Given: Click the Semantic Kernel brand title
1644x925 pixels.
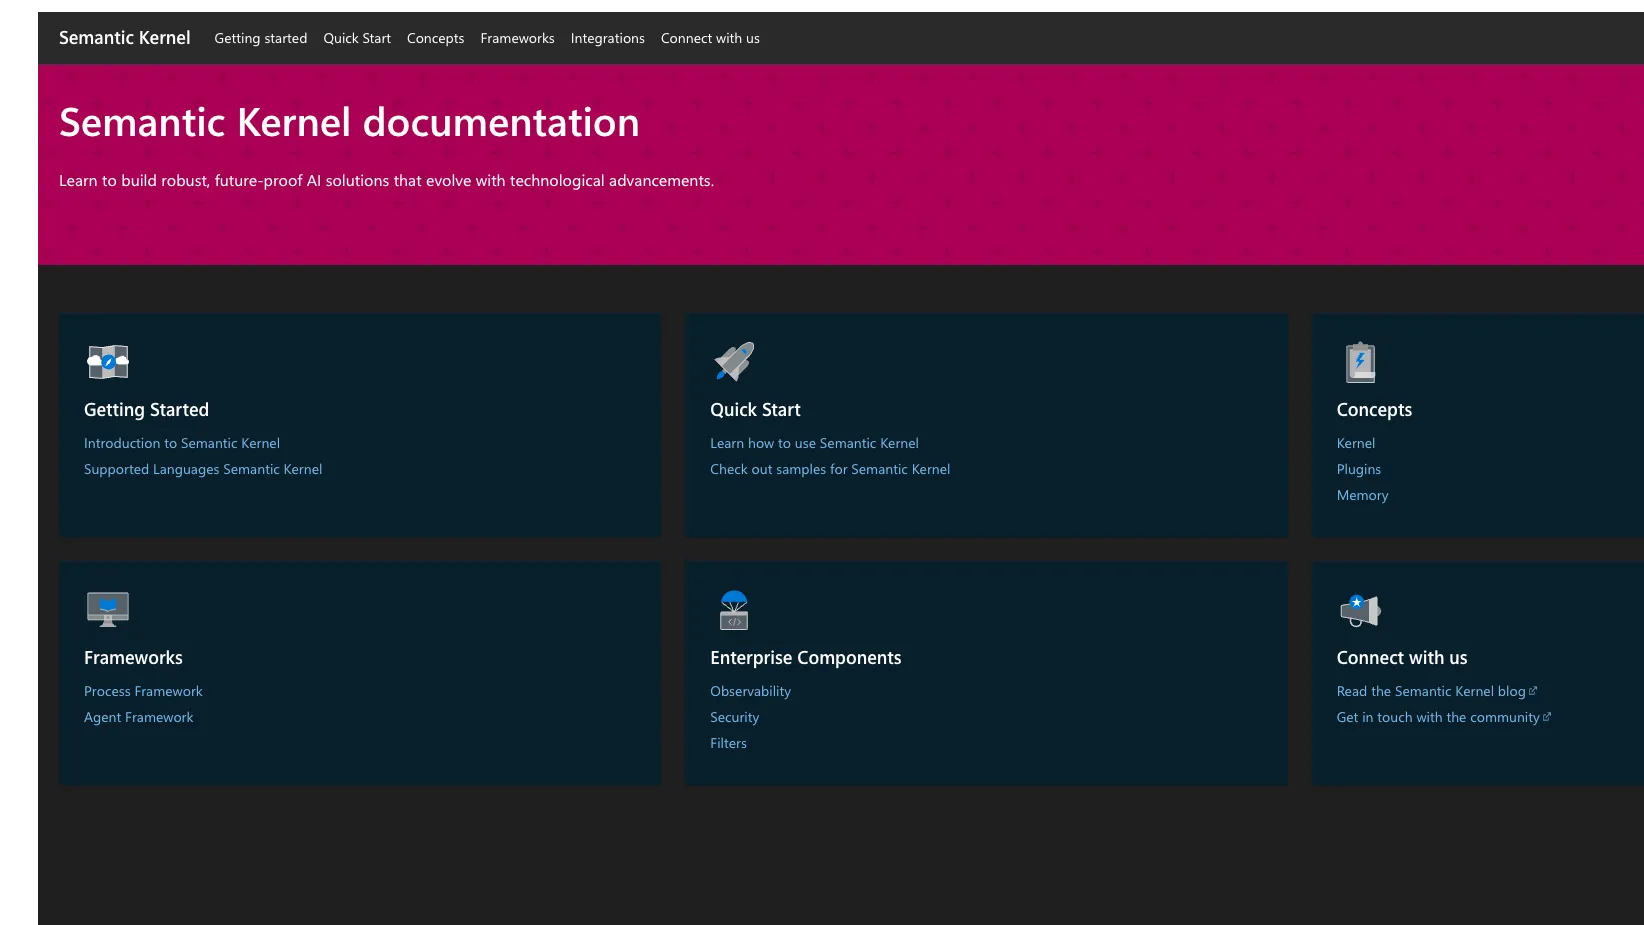Looking at the screenshot, I should pyautogui.click(x=124, y=38).
